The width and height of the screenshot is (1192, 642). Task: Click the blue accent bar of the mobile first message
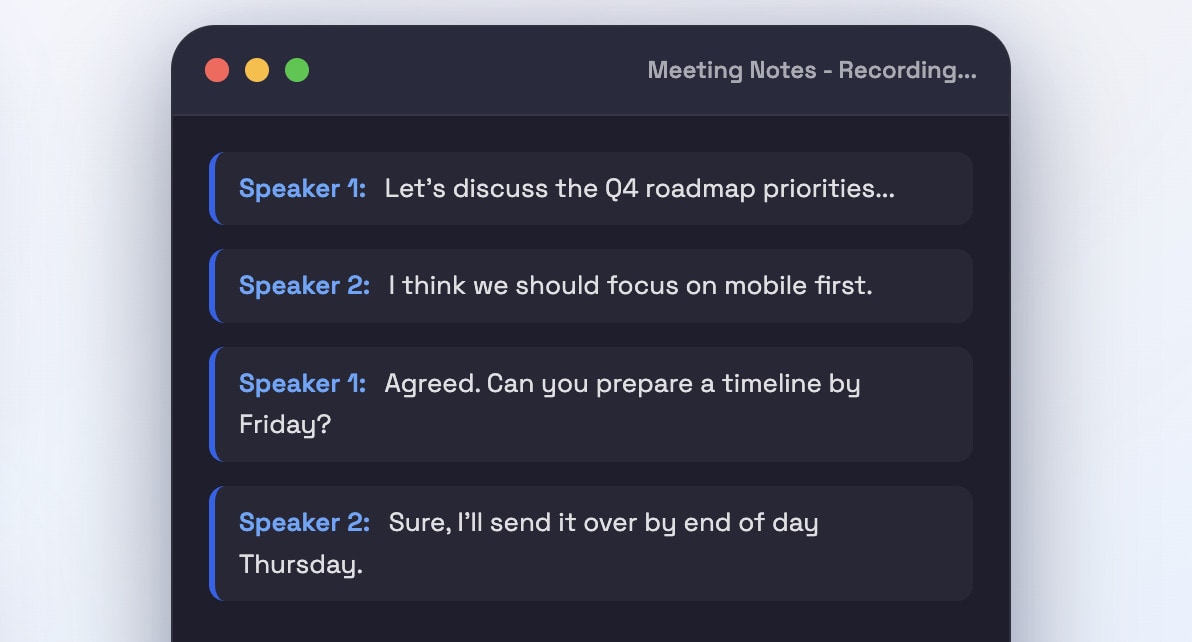(x=214, y=286)
